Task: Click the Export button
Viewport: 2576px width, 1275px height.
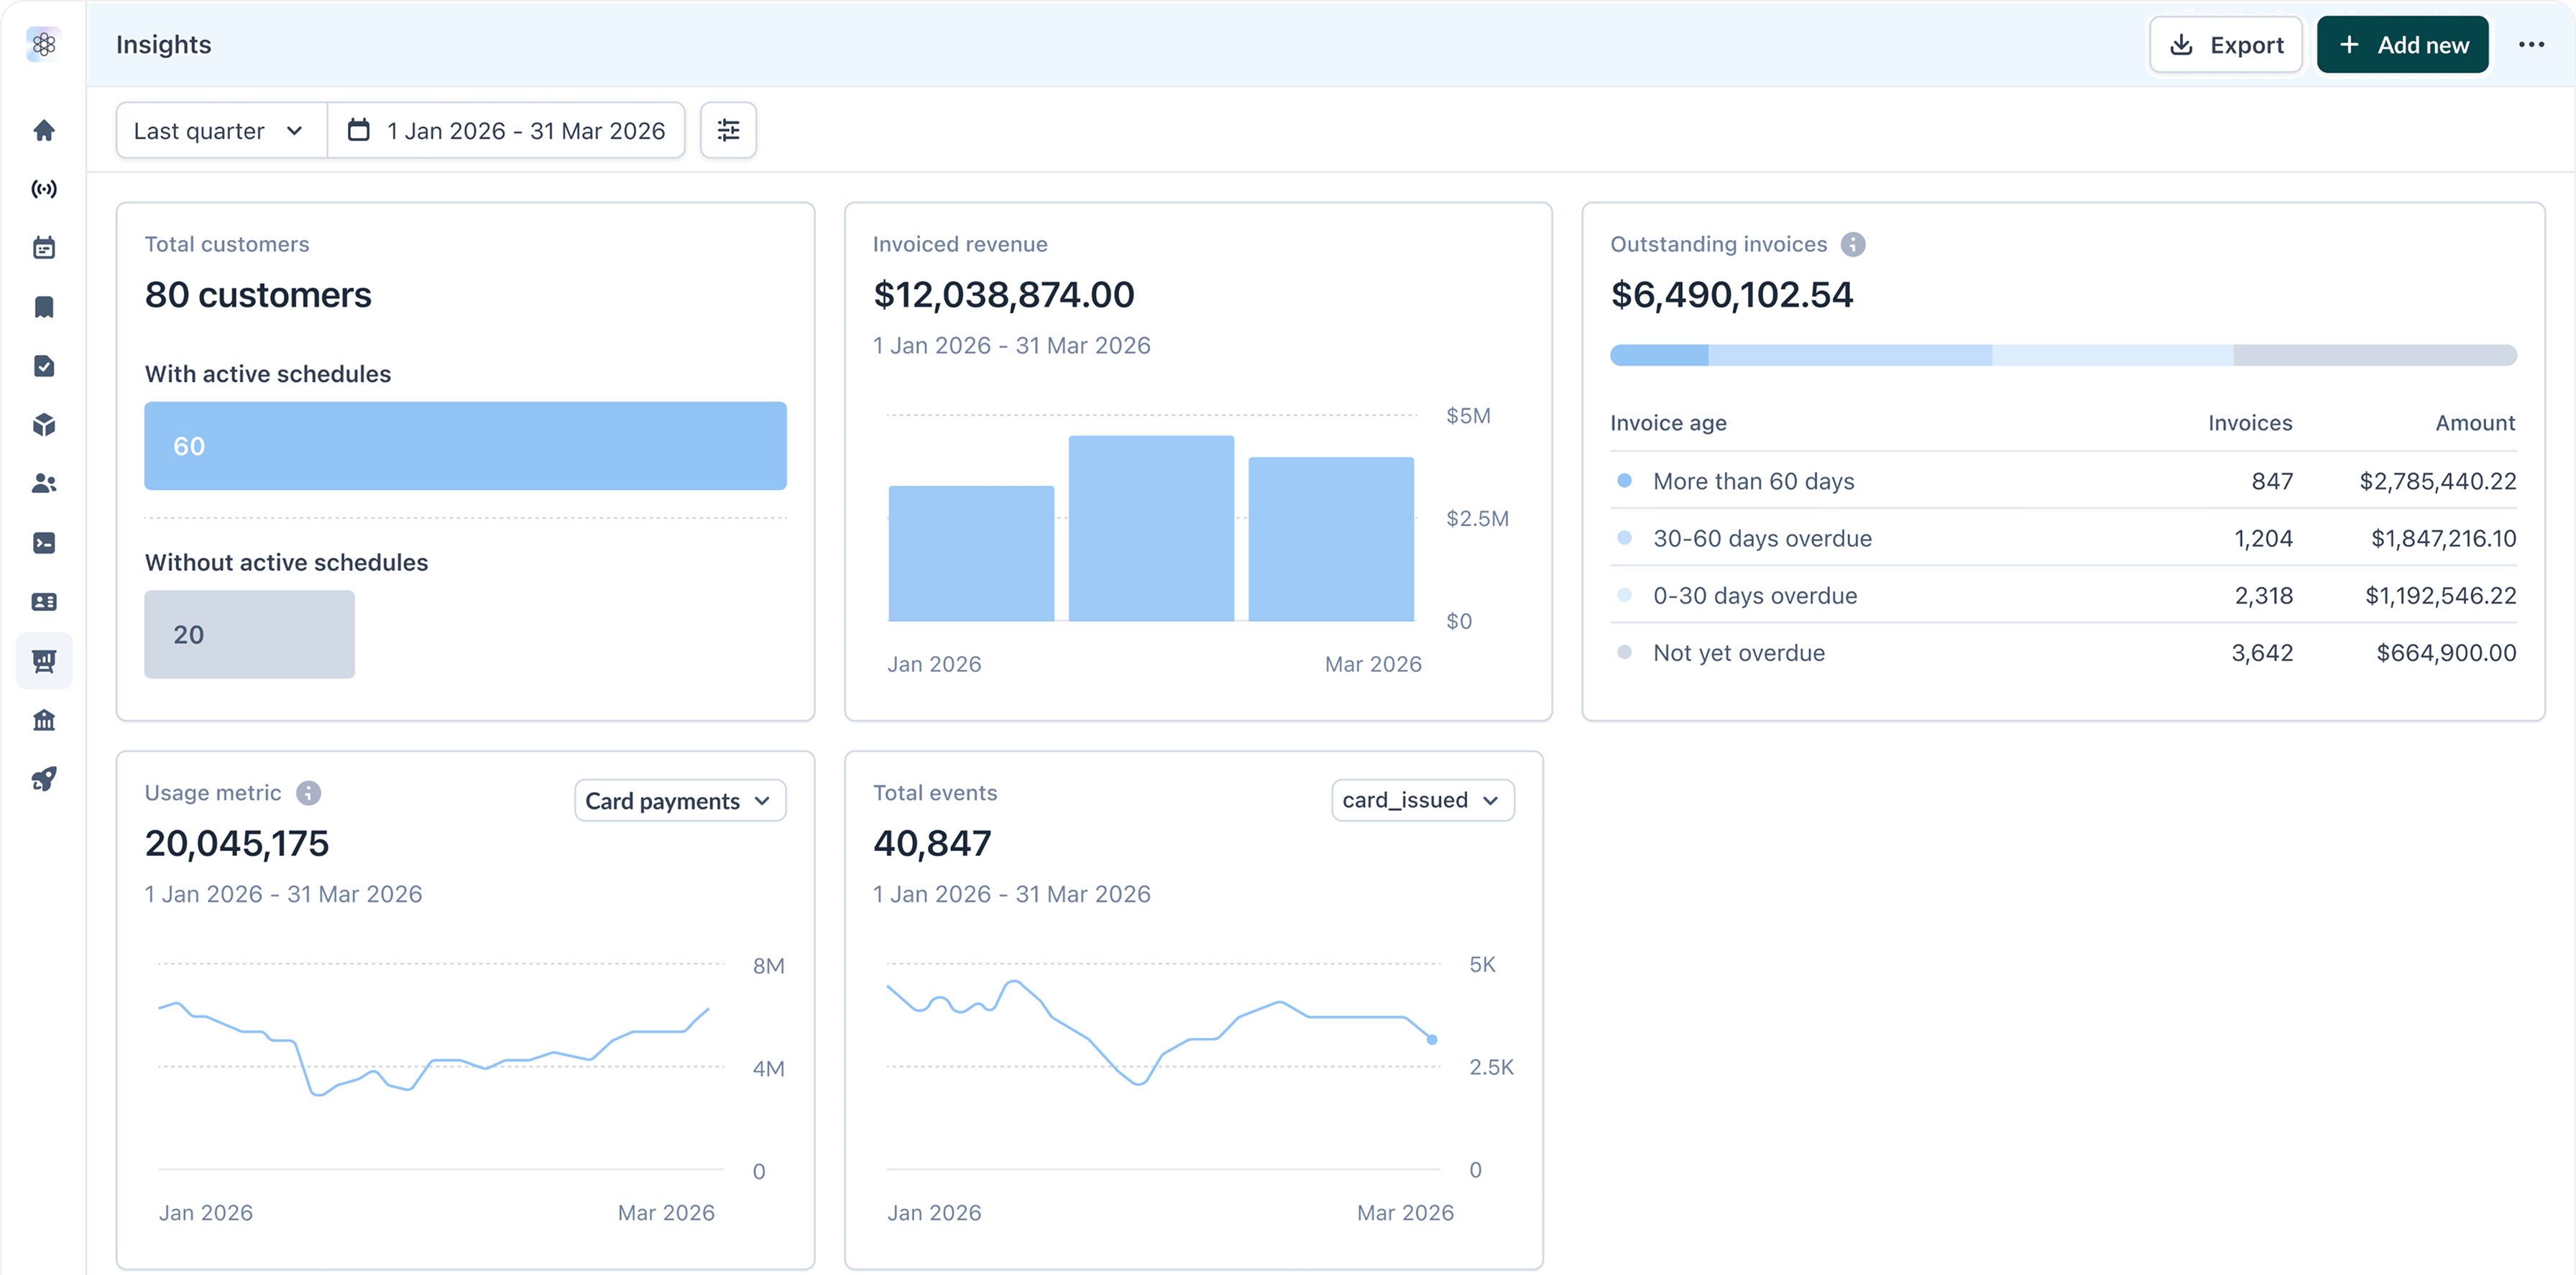Action: 2226,45
